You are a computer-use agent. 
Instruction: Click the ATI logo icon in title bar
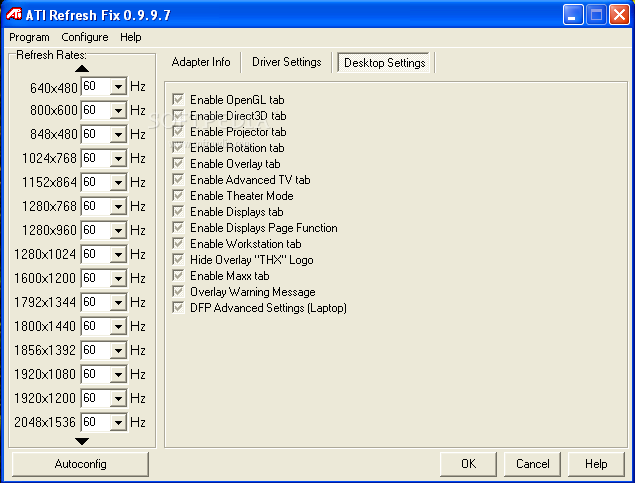pyautogui.click(x=14, y=14)
